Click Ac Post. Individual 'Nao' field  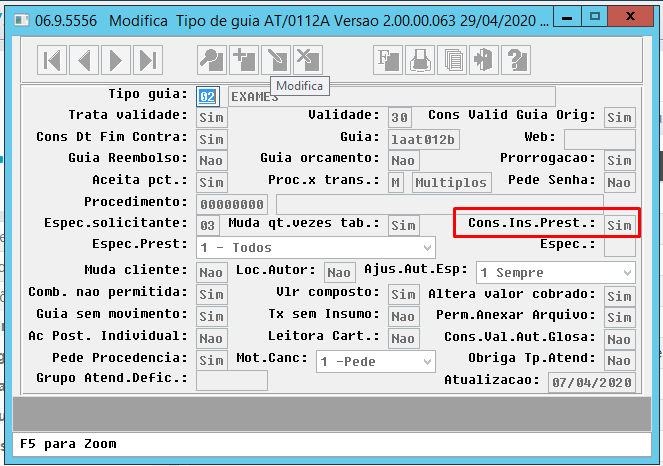point(212,339)
